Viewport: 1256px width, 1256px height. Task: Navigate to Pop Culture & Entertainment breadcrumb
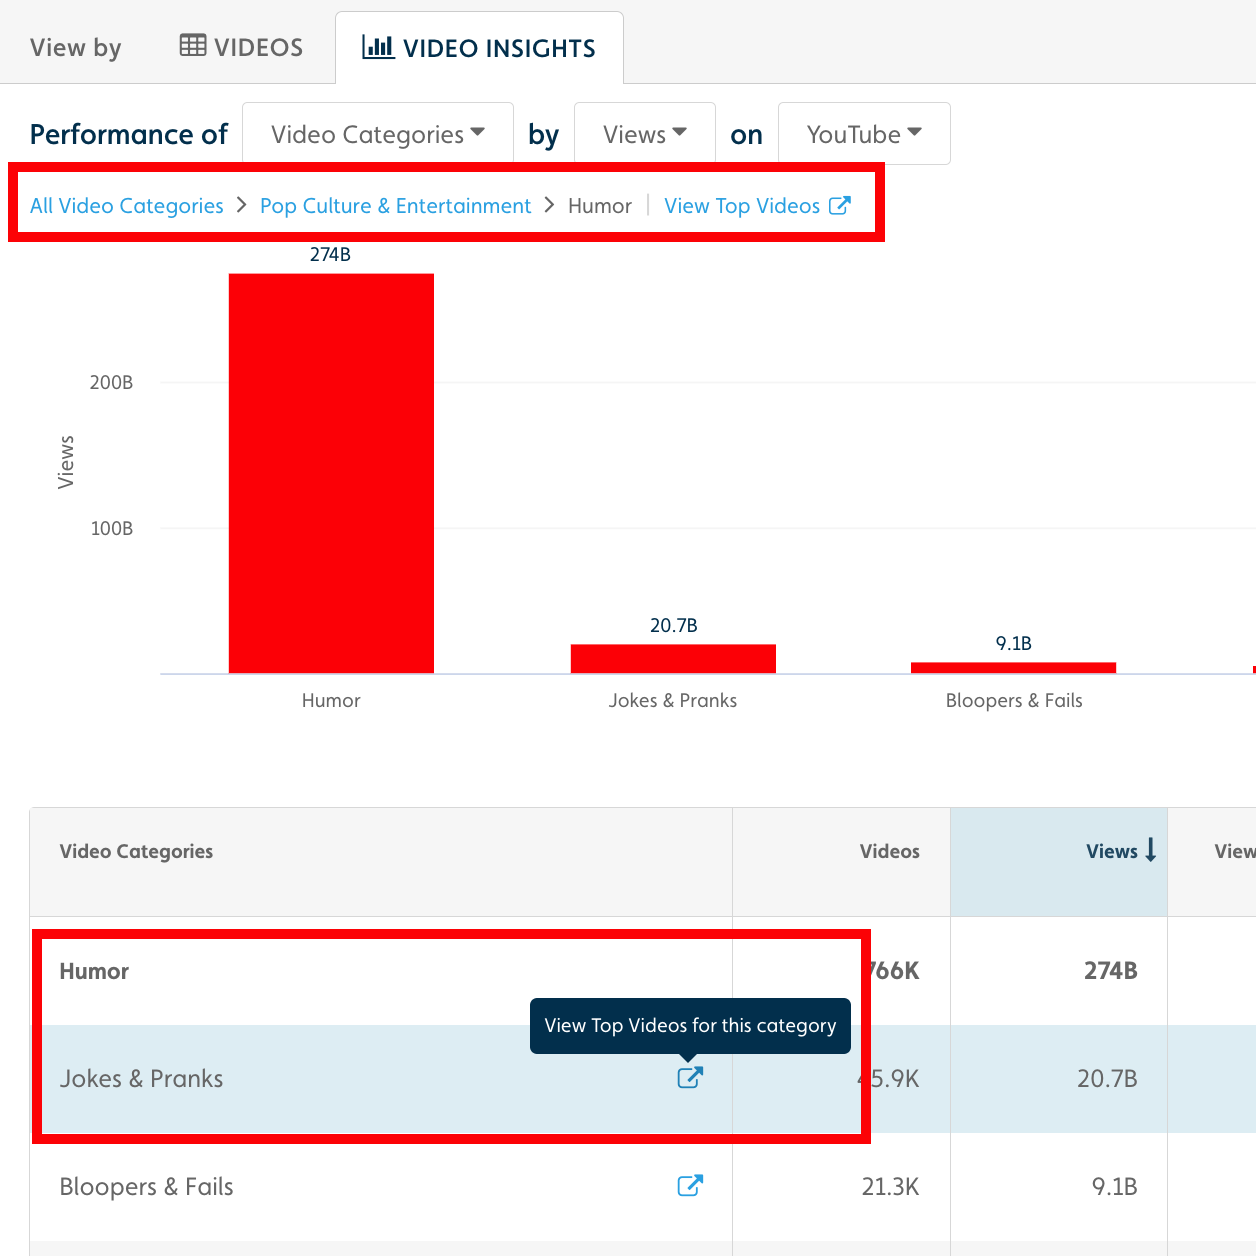tap(395, 206)
